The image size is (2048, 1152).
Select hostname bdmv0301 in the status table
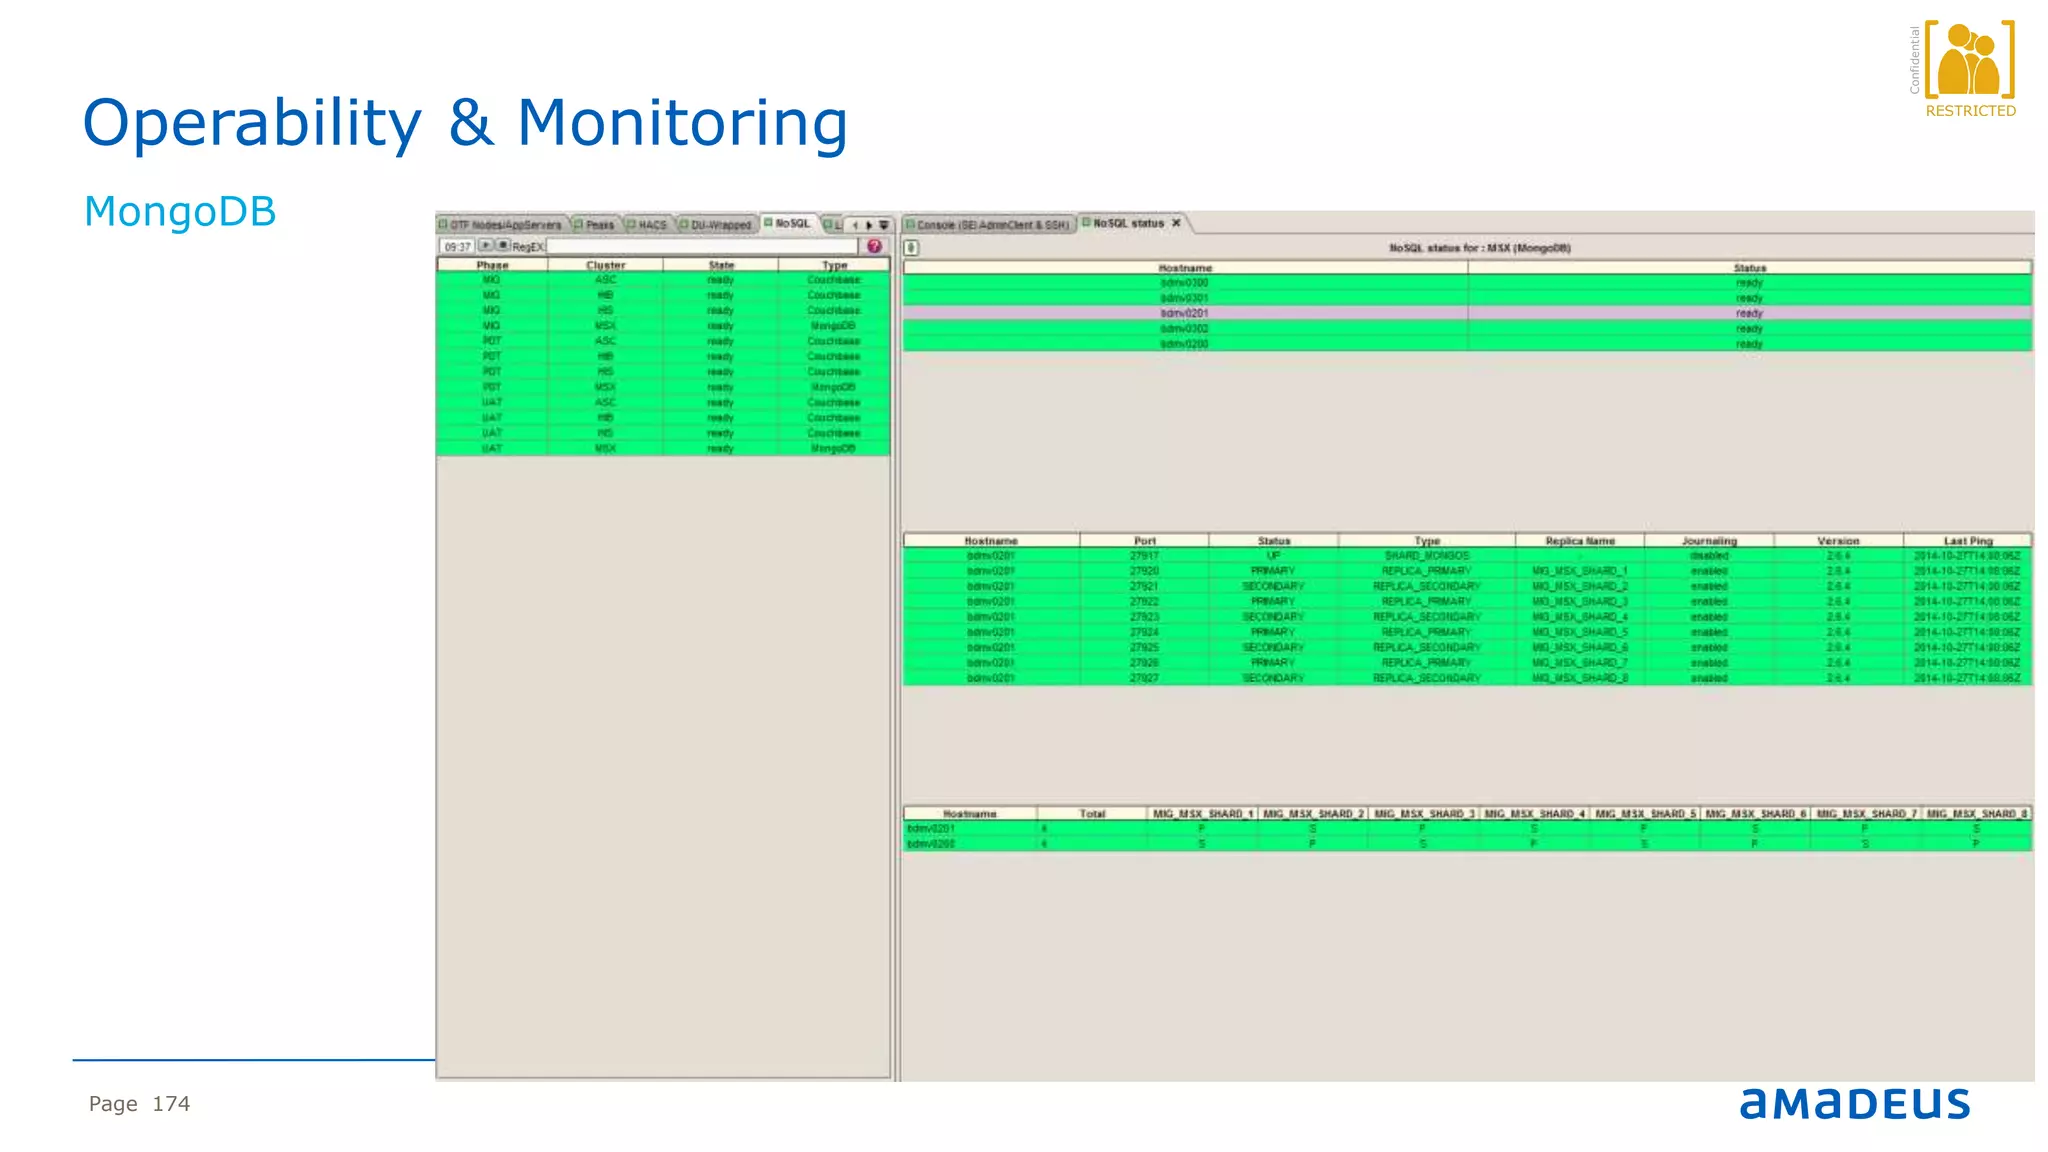click(1184, 298)
